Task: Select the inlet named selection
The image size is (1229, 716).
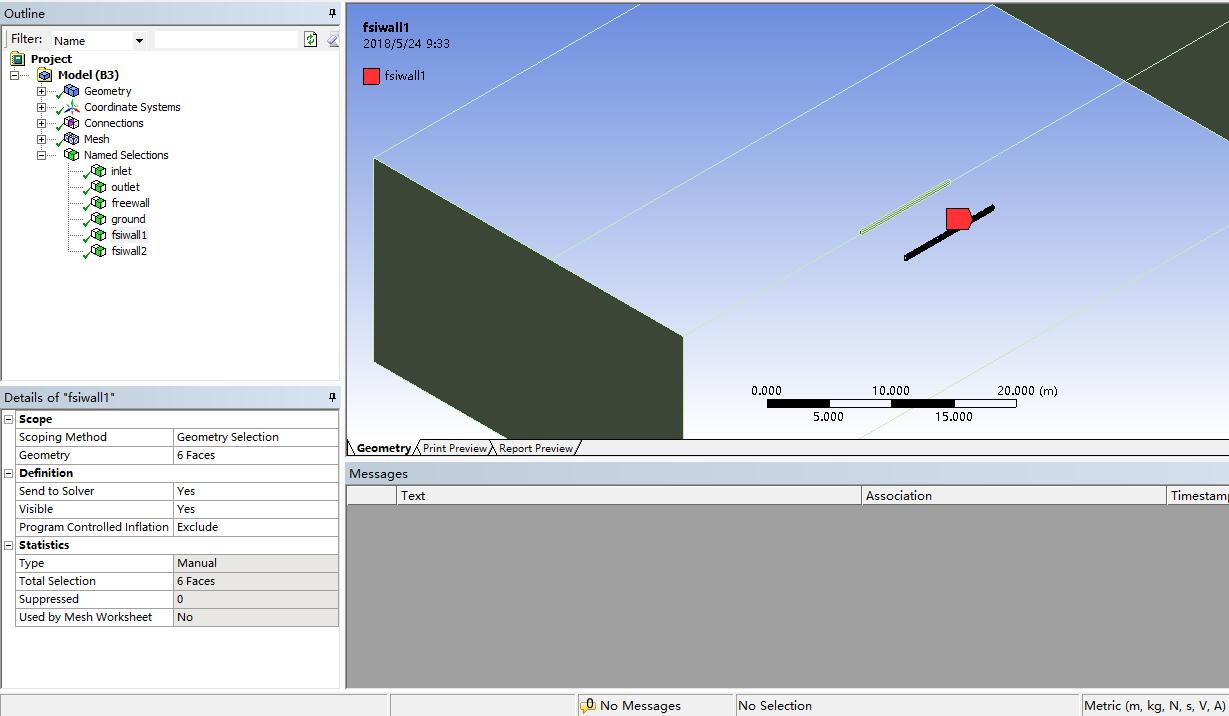Action: pyautogui.click(x=121, y=171)
